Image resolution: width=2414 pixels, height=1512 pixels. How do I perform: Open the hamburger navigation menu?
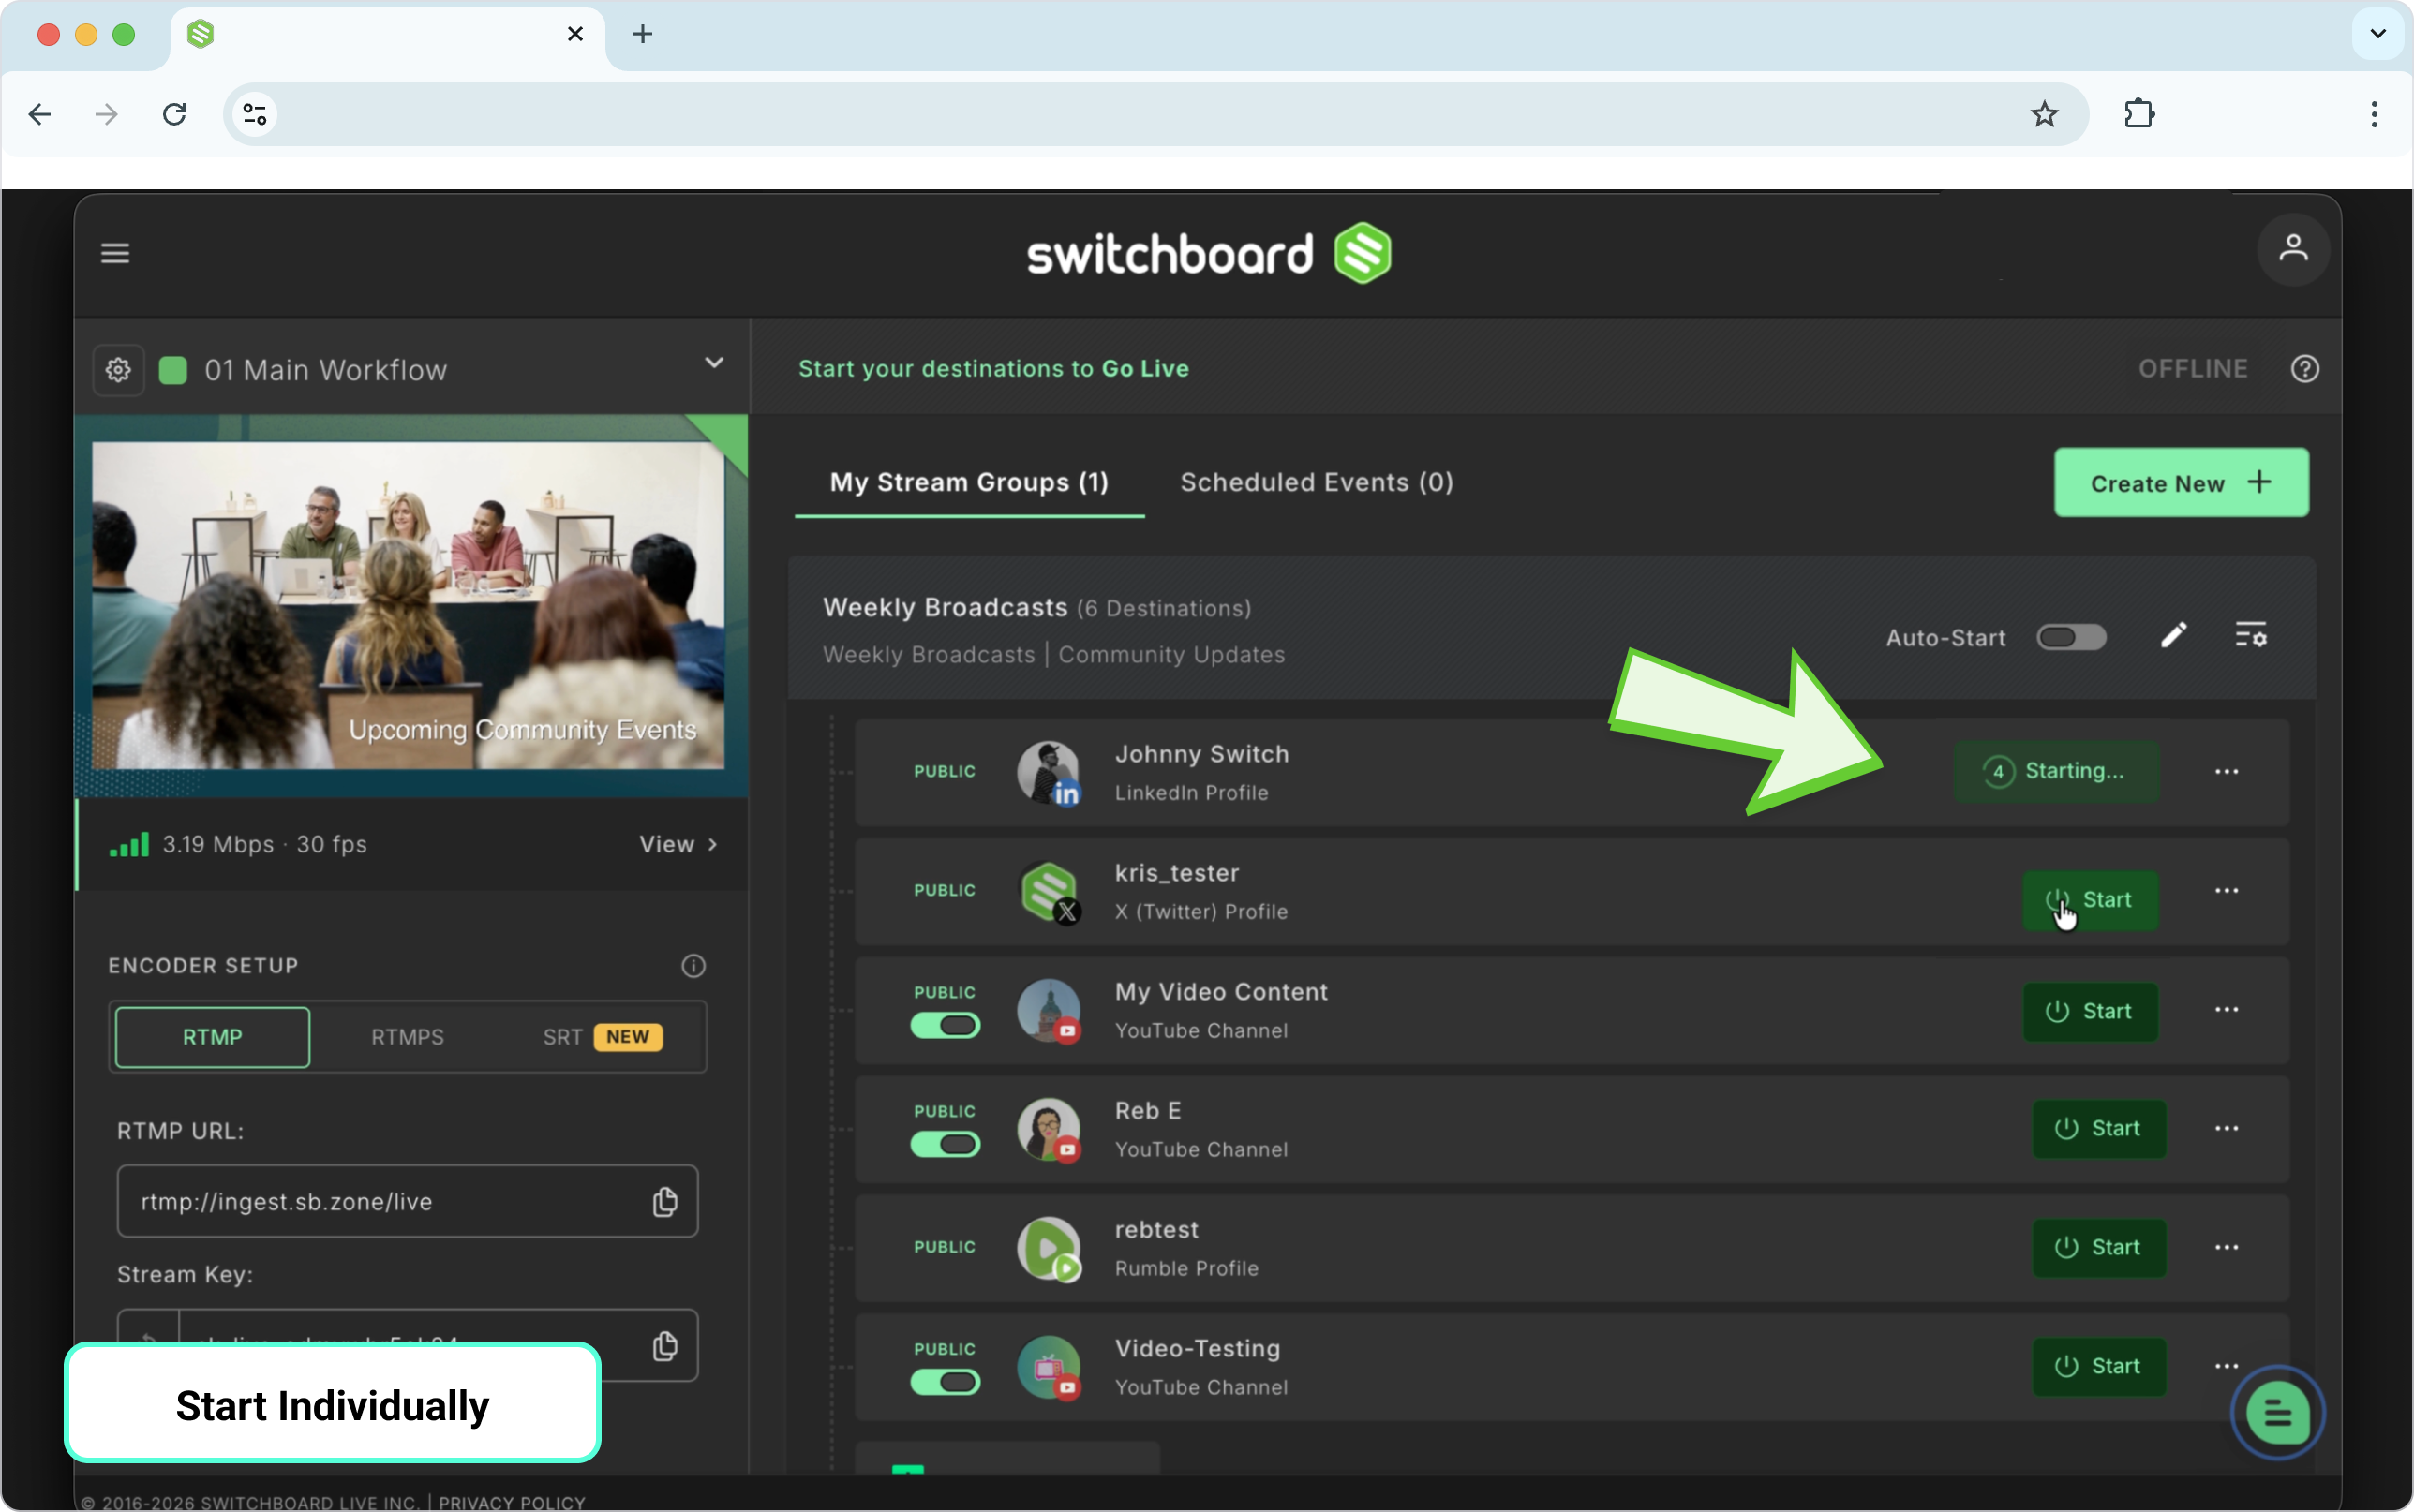[115, 253]
